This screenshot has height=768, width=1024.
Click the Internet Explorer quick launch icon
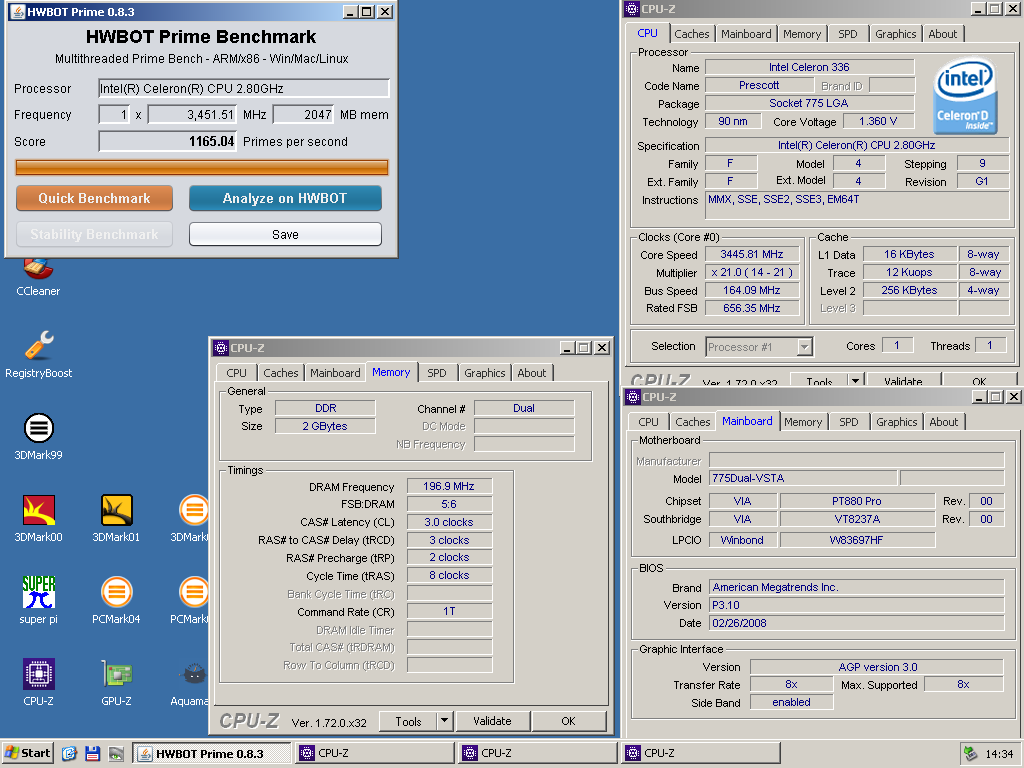[x=69, y=753]
